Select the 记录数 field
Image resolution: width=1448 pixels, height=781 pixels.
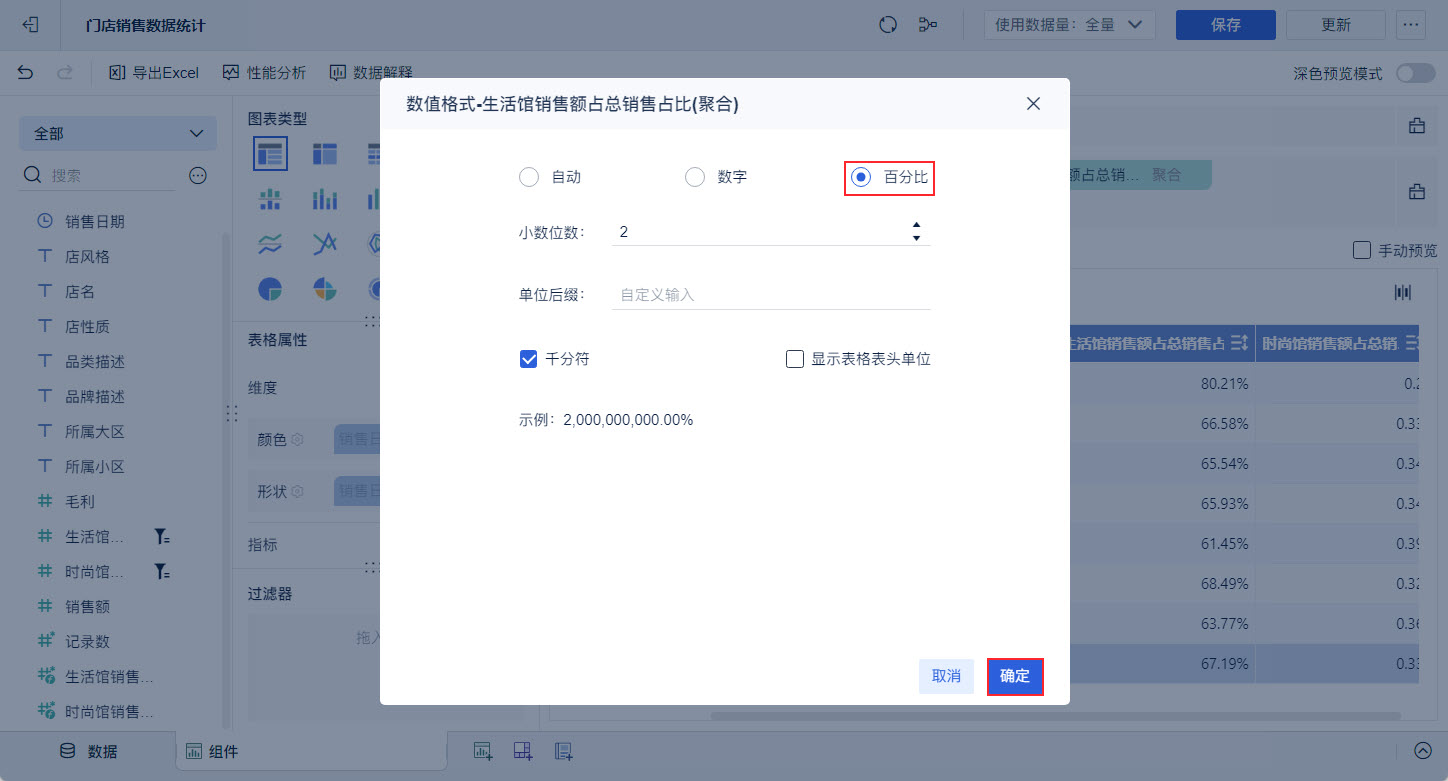coord(87,642)
